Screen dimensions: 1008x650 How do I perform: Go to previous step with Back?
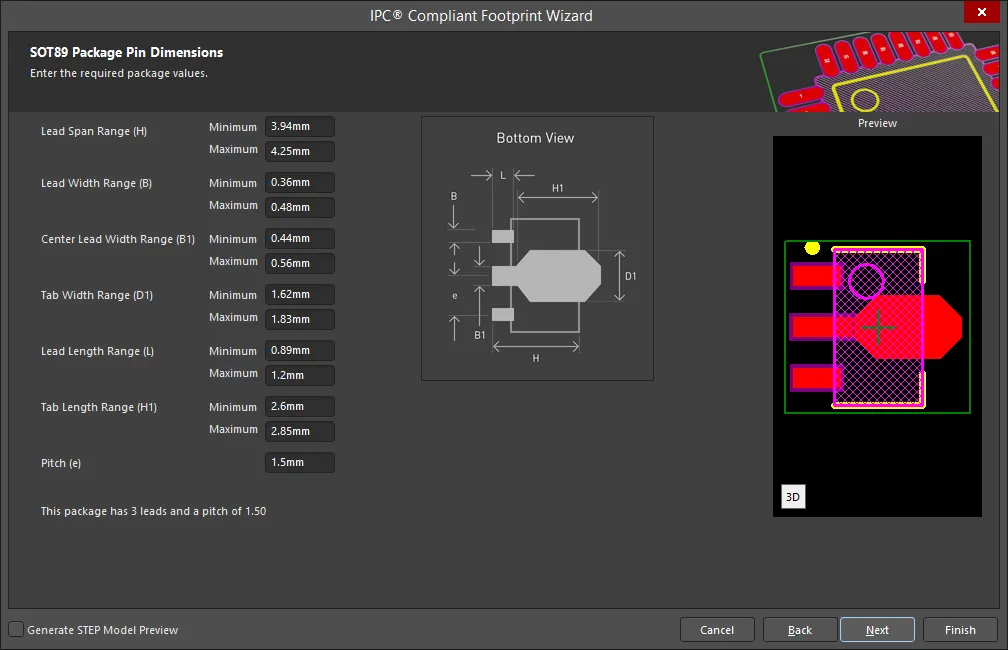[x=800, y=629]
